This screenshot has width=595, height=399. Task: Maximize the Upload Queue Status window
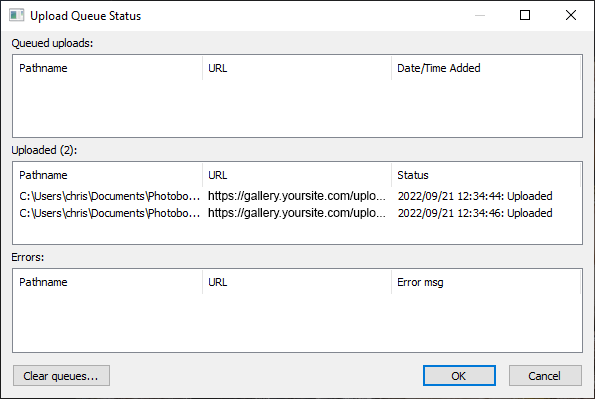point(525,15)
